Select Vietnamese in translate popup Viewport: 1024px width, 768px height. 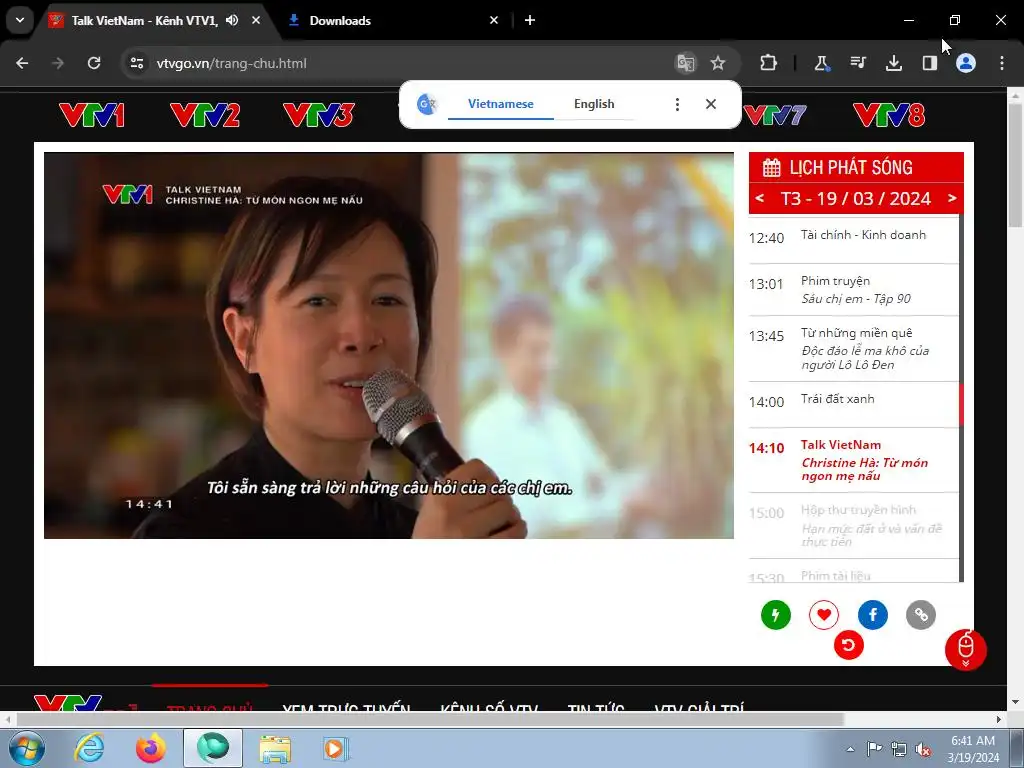click(x=501, y=104)
